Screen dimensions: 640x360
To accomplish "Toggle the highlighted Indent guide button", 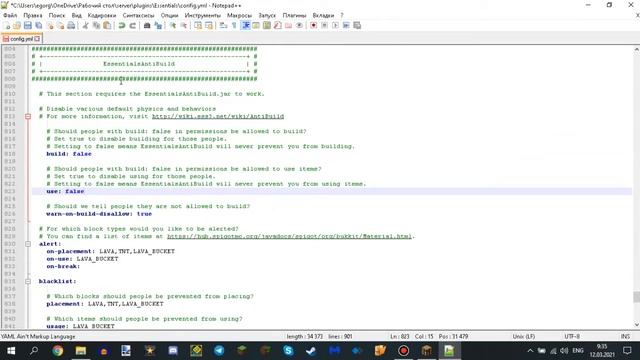I will 245,26.
